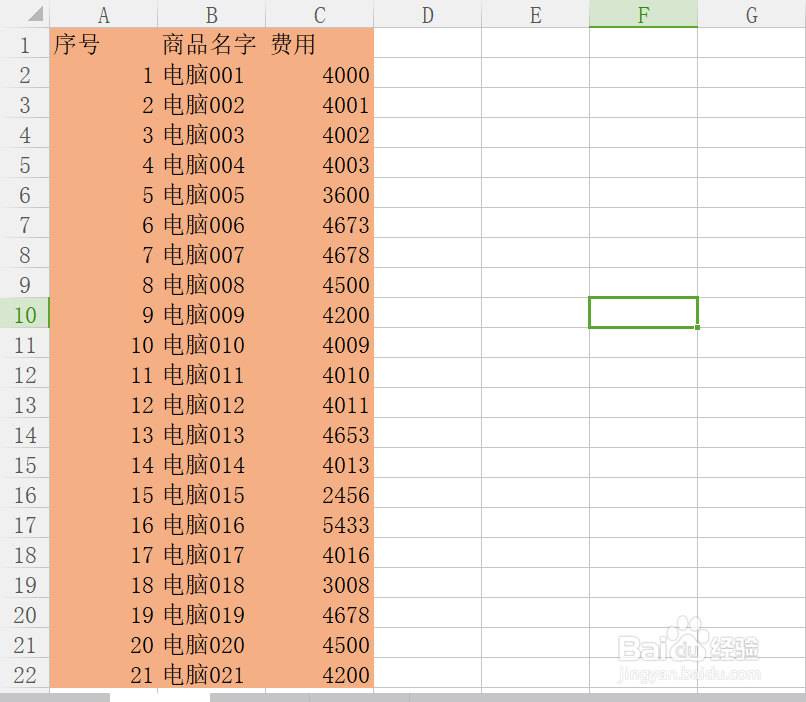806x702 pixels.
Task: Select the cell with value 2456
Action: 319,495
